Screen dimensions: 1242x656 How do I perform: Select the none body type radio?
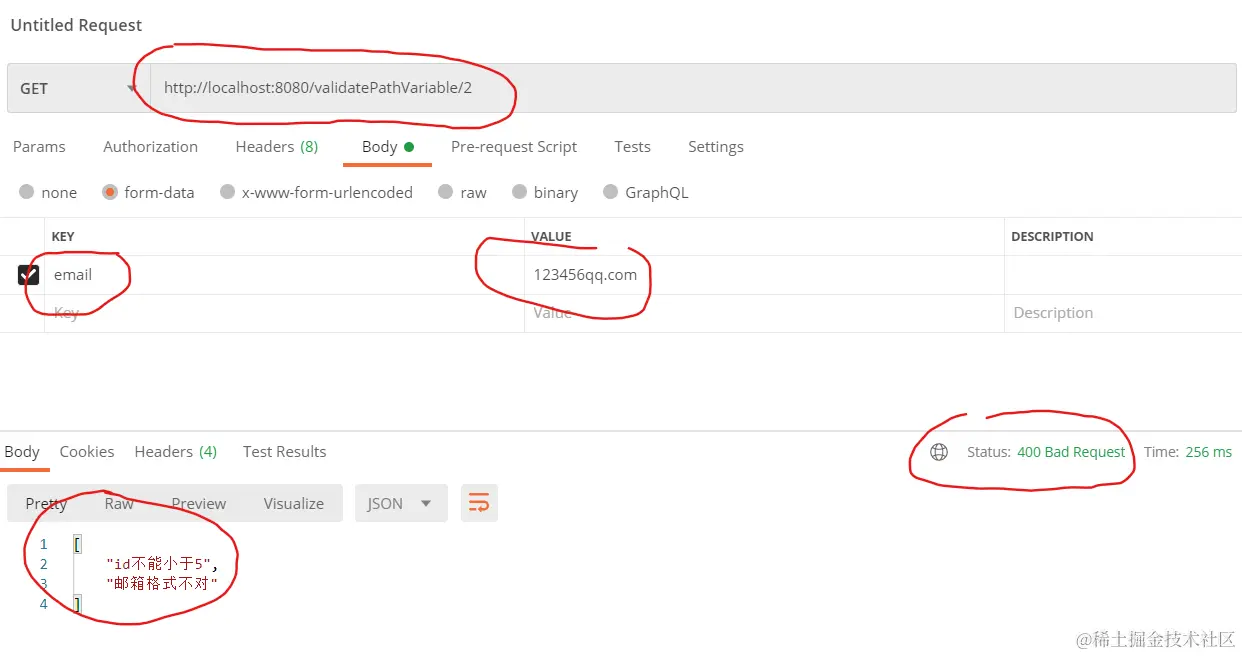click(26, 192)
